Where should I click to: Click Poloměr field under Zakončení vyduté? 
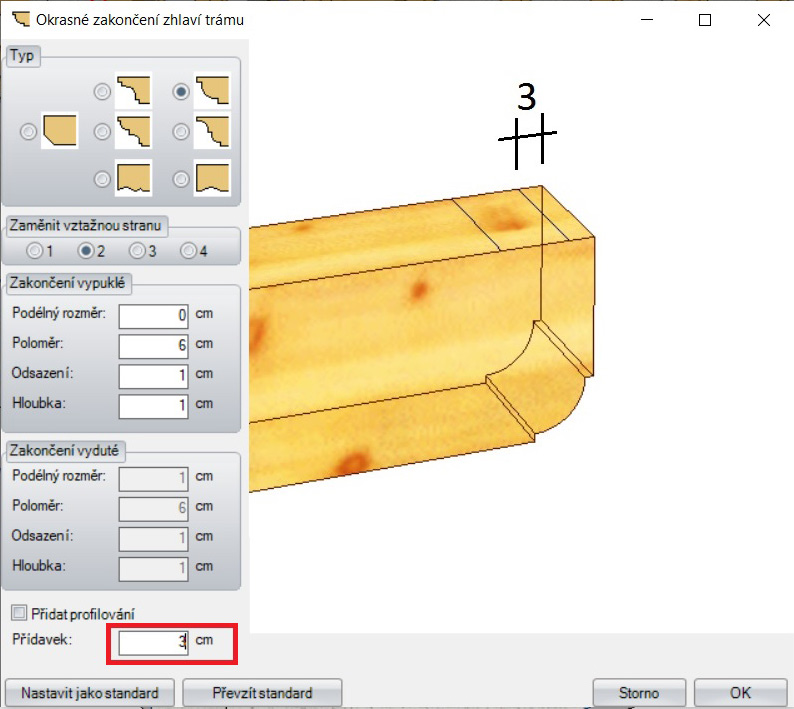(x=153, y=508)
